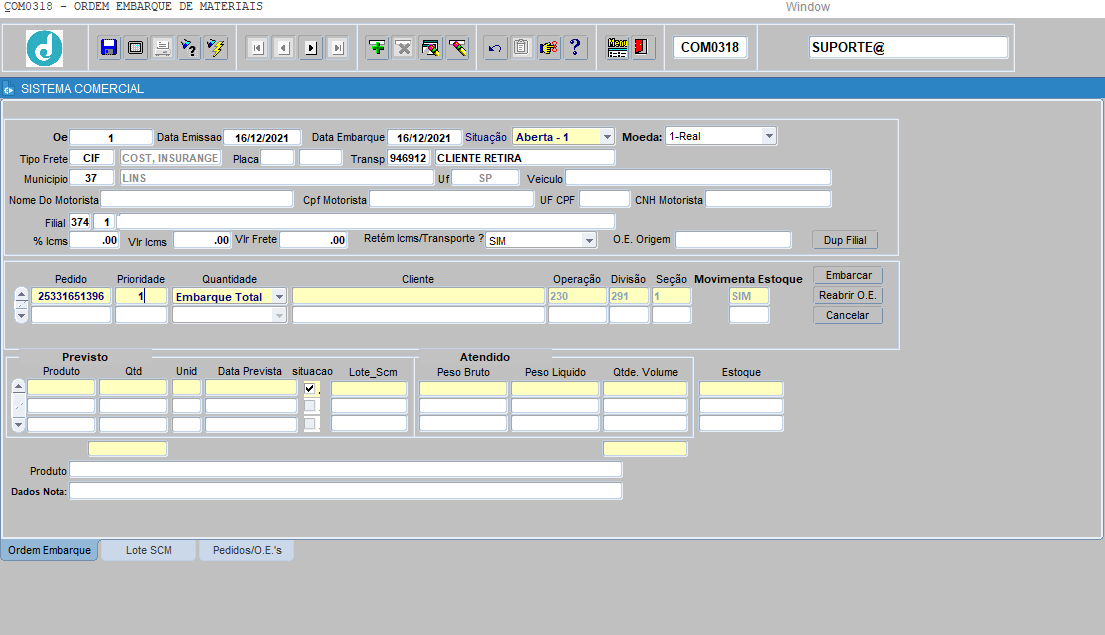Click the COM0318 program code field
This screenshot has width=1105, height=635.
tap(710, 47)
